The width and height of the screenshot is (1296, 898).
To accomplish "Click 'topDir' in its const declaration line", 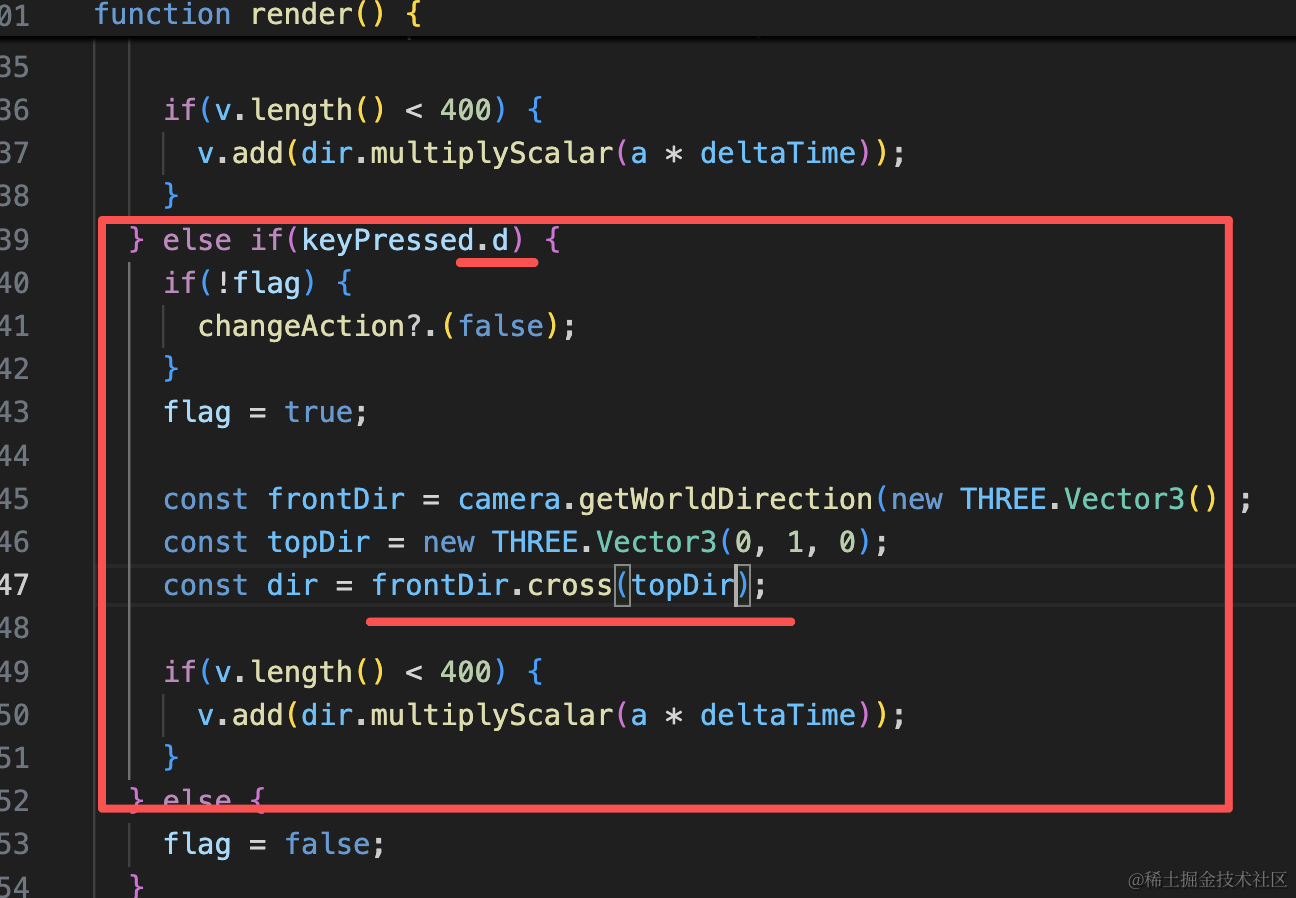I will pyautogui.click(x=319, y=542).
